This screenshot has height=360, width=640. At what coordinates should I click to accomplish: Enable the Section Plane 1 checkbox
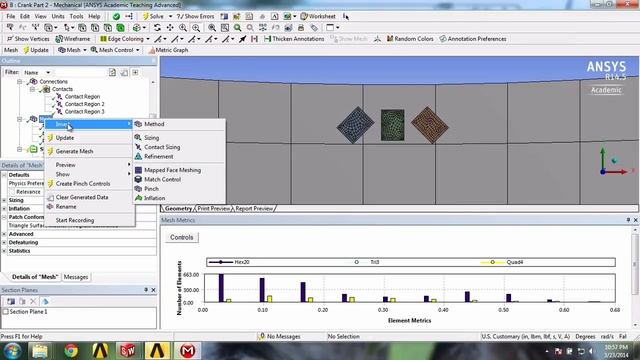tap(6, 311)
